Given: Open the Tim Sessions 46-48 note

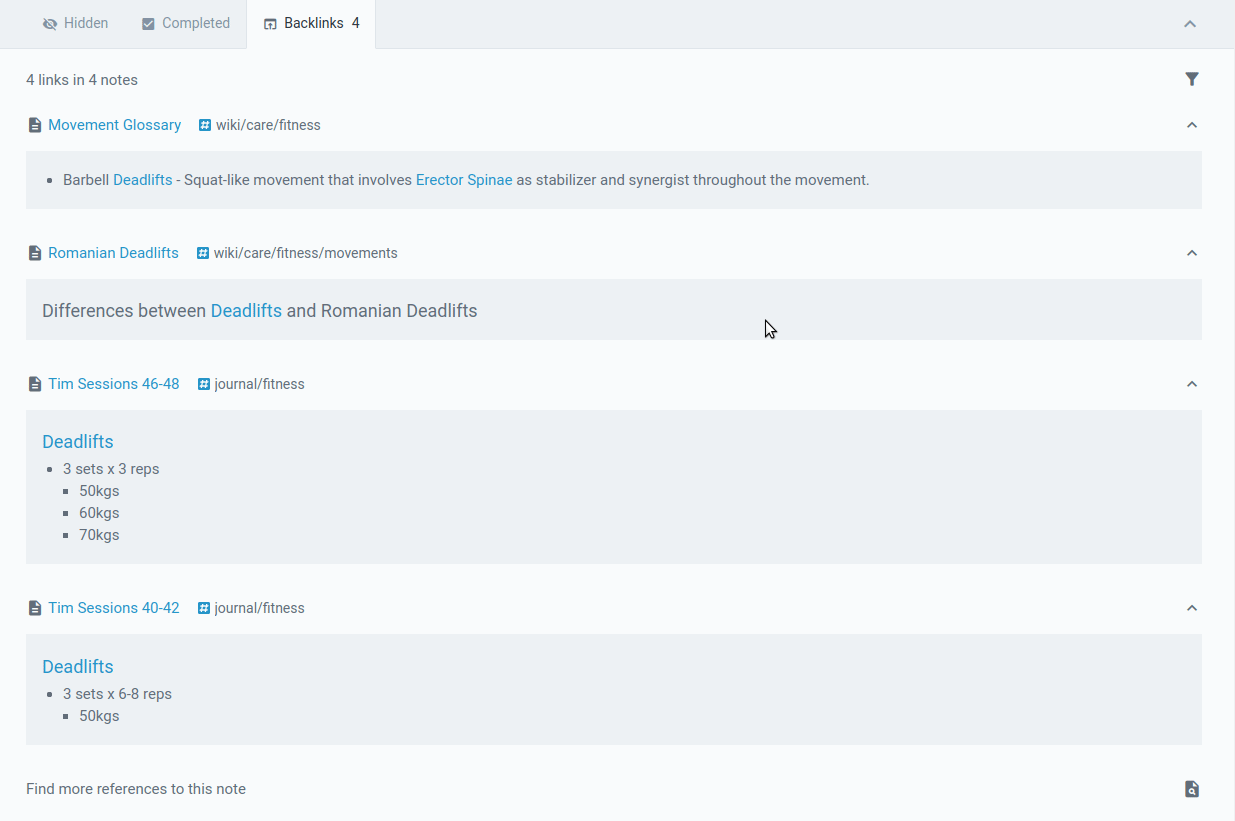Looking at the screenshot, I should [114, 384].
